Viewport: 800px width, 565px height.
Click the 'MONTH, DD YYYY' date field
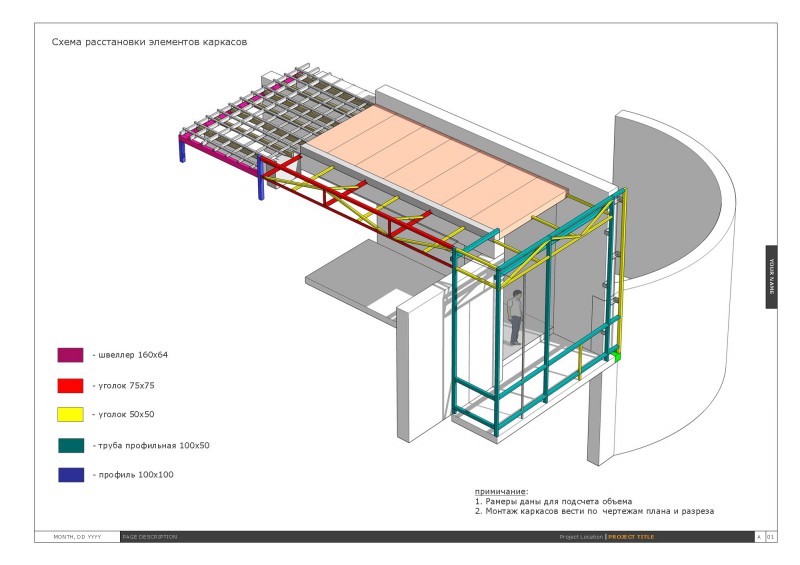coord(78,537)
